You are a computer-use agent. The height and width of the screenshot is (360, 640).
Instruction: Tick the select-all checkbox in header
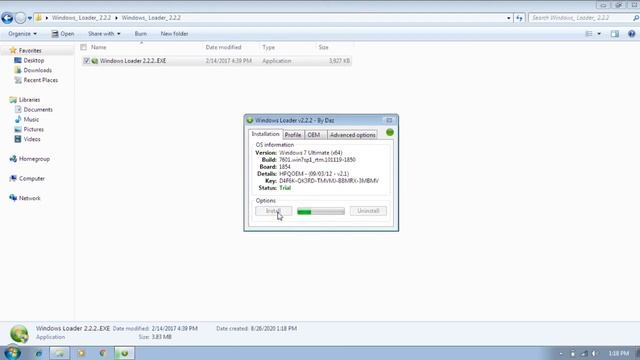tap(84, 47)
